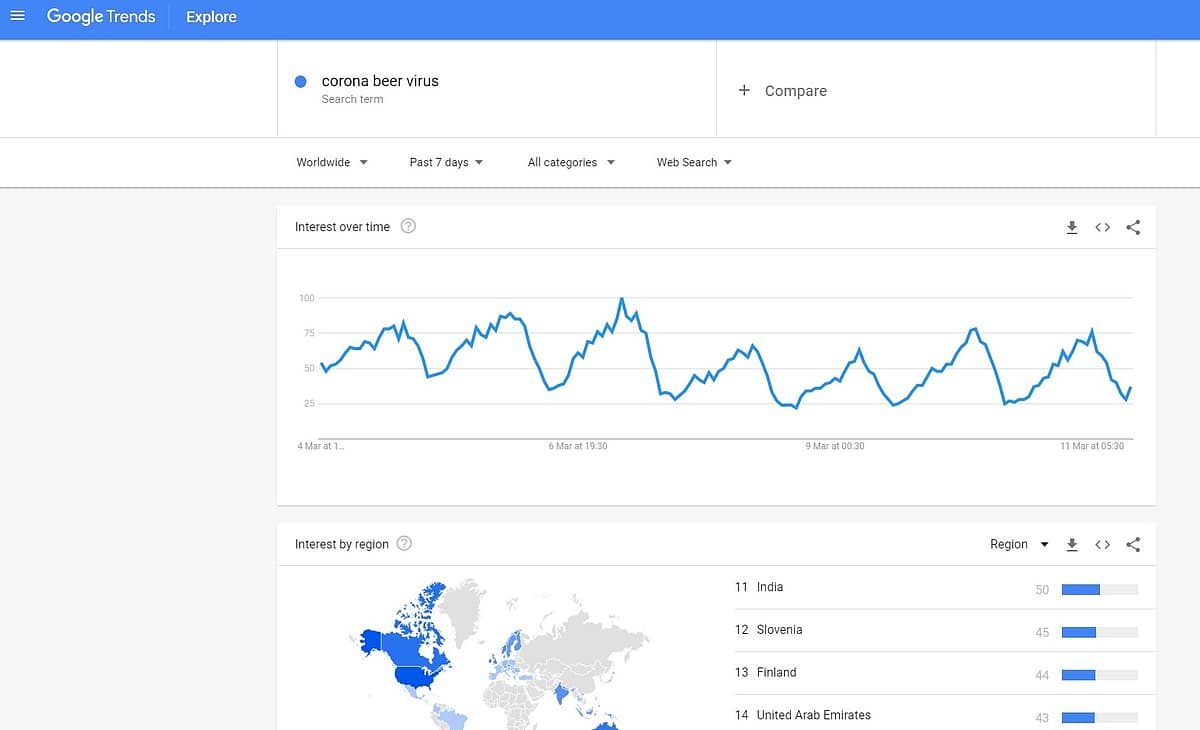Screen dimensions: 1200x730
Task: Change the Region resolution dropdown
Action: 1019,545
